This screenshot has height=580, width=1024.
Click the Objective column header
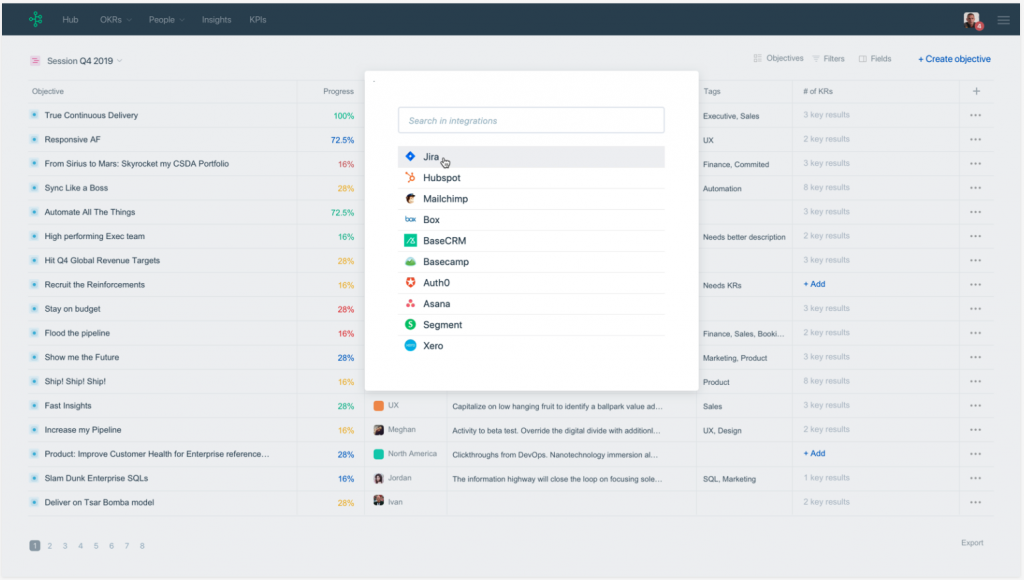[x=48, y=91]
